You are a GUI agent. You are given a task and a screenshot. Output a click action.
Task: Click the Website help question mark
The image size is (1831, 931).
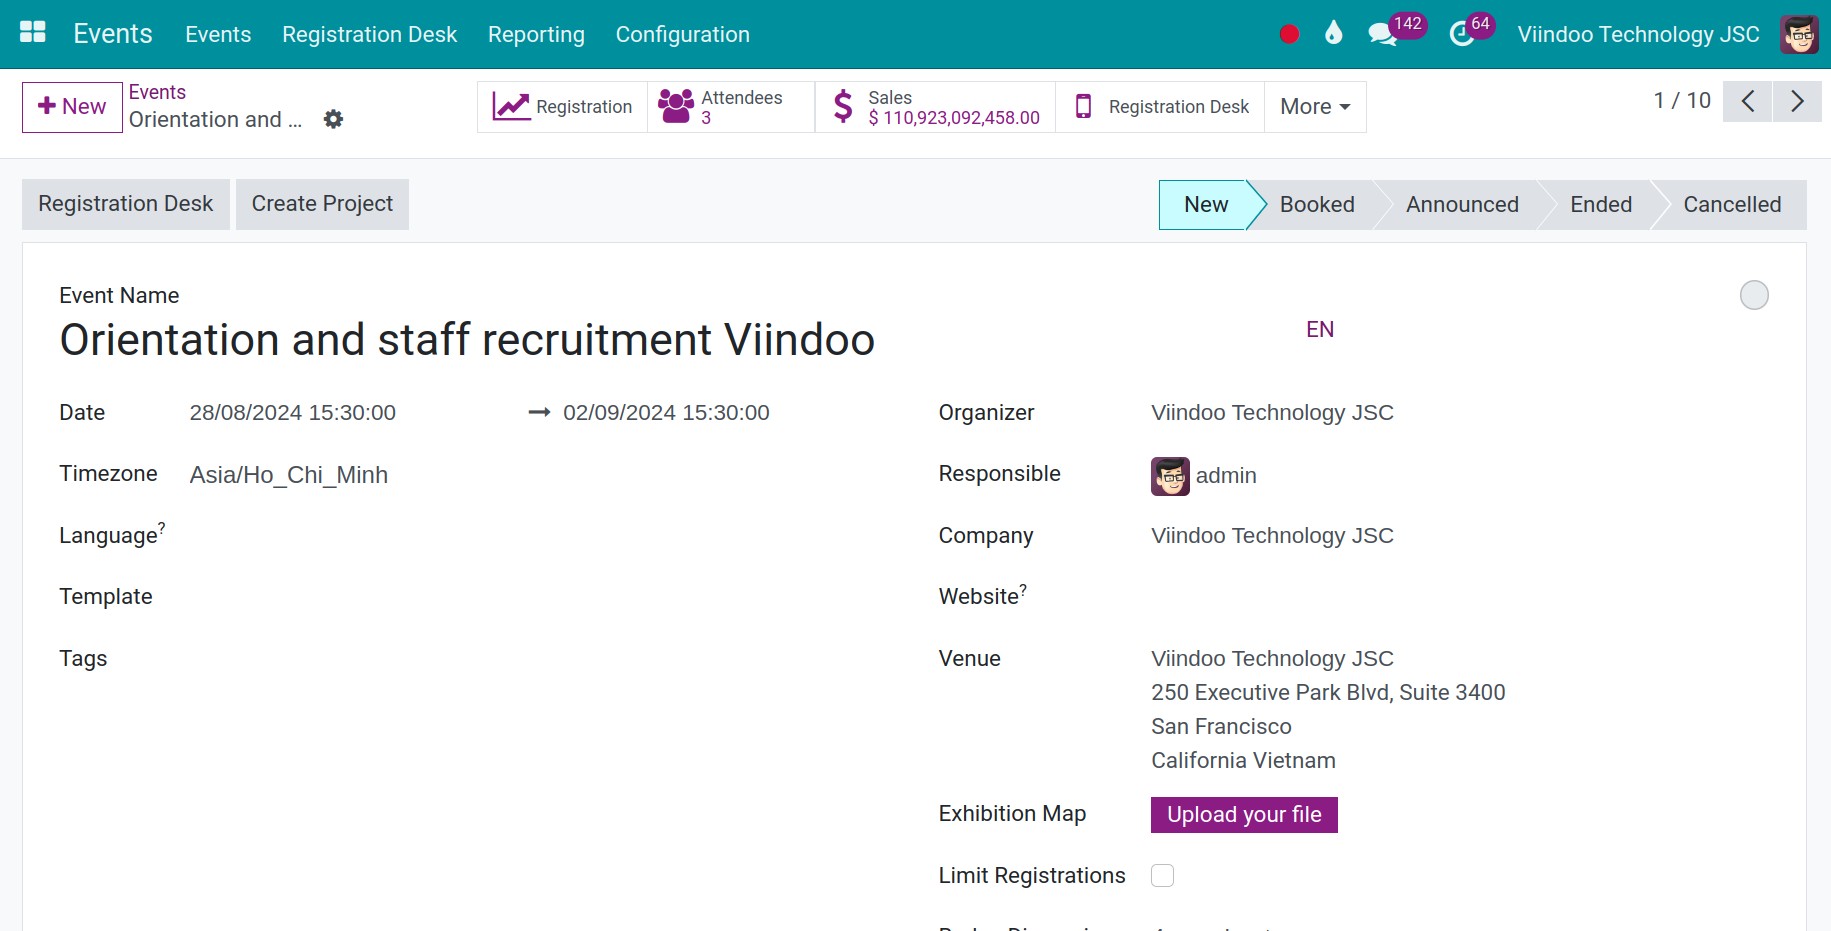[x=1023, y=588]
